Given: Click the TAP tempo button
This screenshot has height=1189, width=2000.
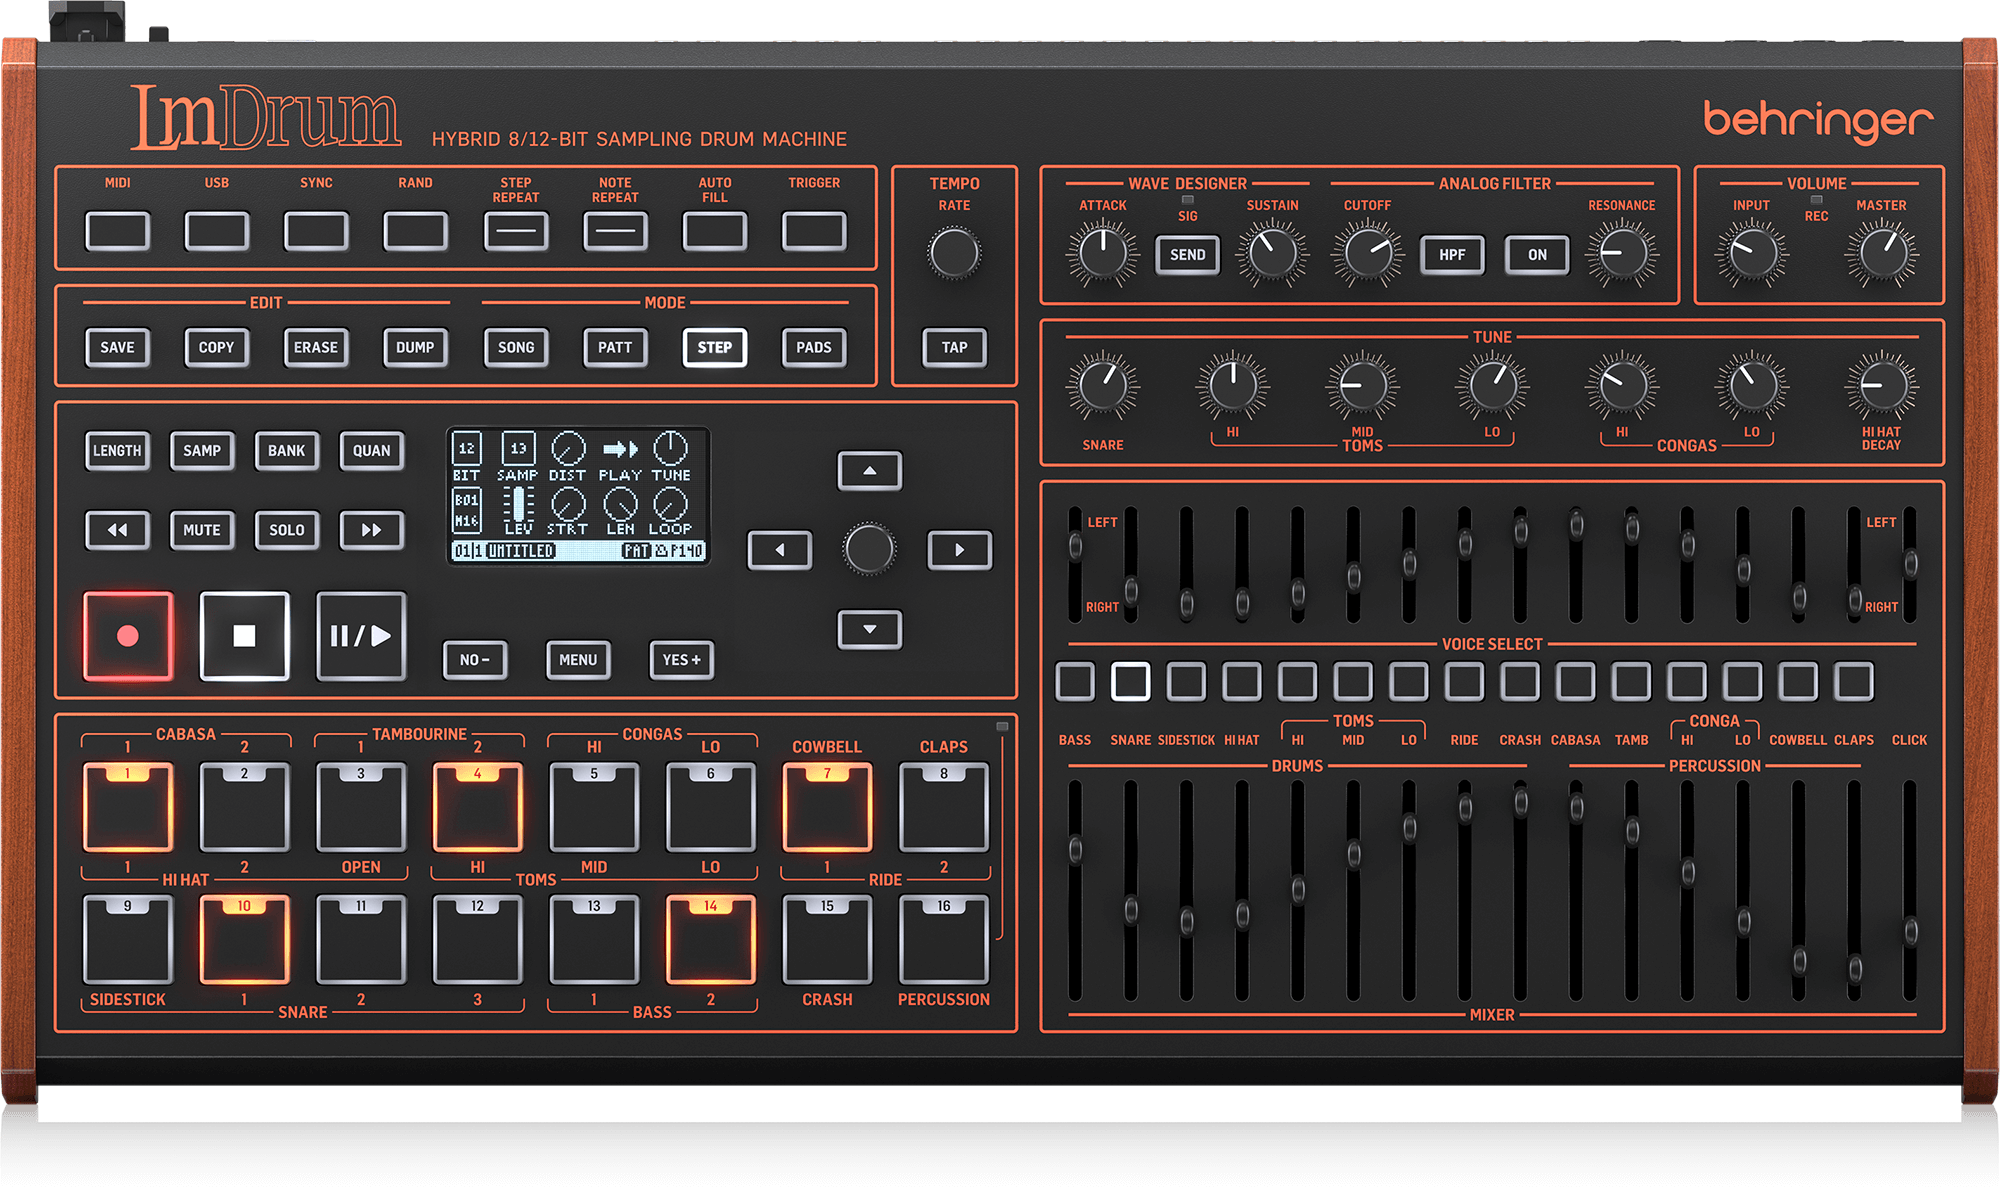Looking at the screenshot, I should coord(954,347).
